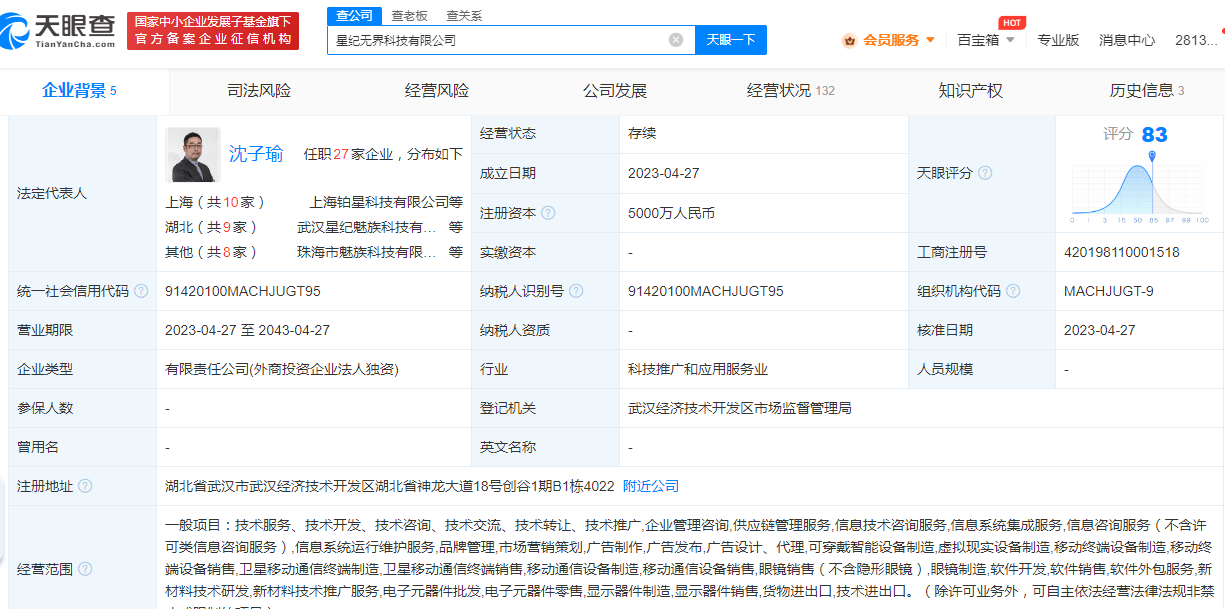Click help icon beside 统一社会信用代码
The image size is (1225, 609).
142,291
